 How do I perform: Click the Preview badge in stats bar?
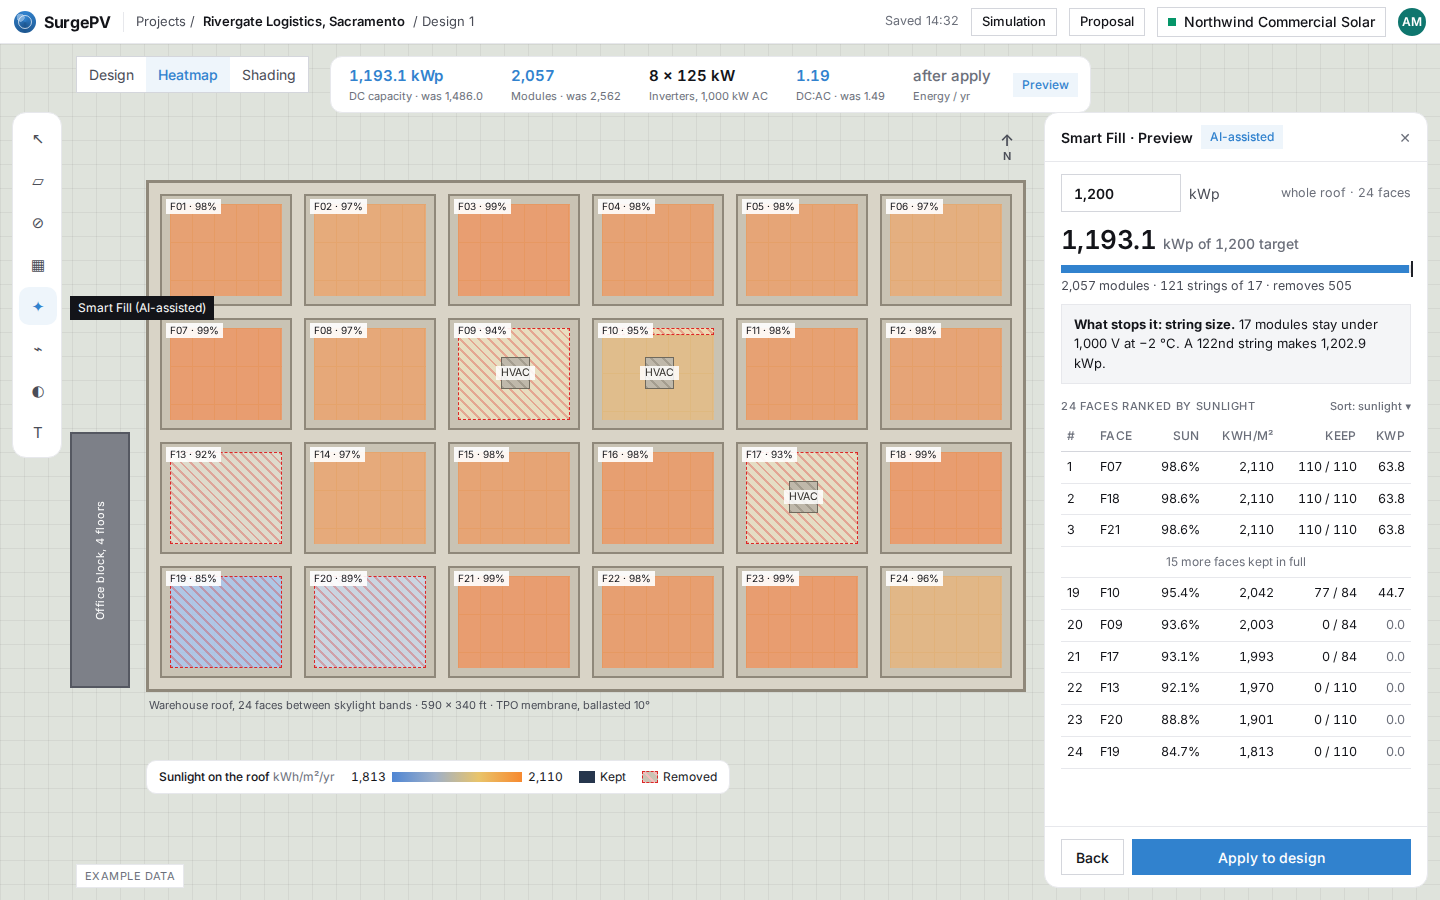[1046, 85]
